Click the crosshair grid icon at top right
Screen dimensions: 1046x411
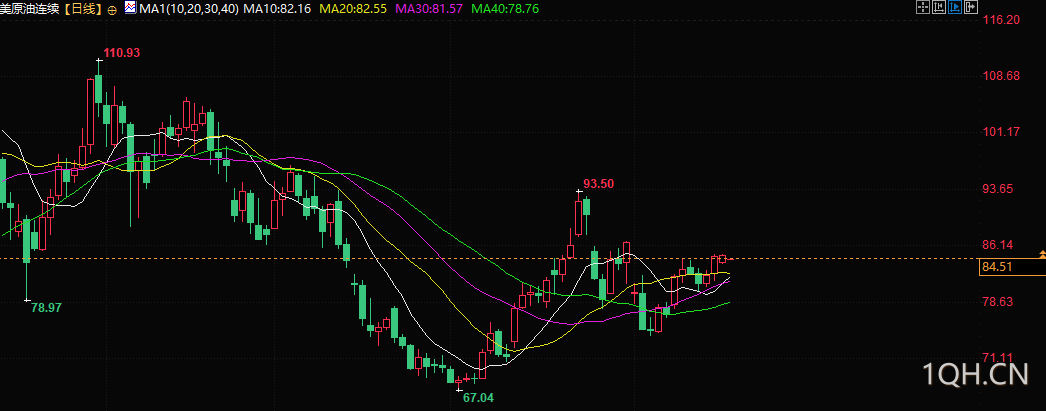point(923,7)
